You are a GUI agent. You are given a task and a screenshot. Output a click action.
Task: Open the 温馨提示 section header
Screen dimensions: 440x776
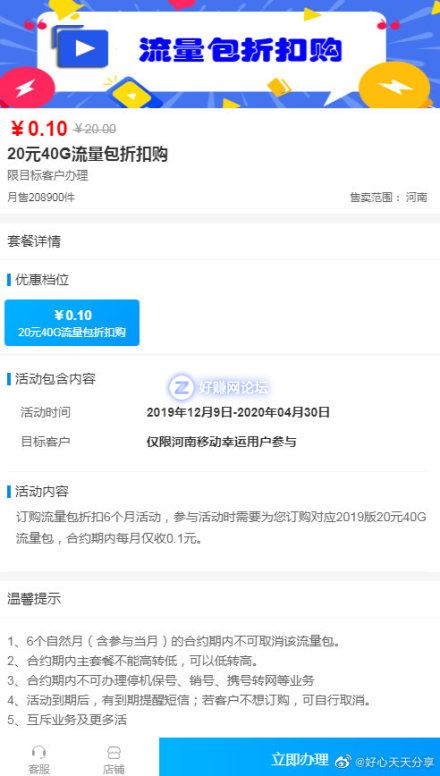34,599
